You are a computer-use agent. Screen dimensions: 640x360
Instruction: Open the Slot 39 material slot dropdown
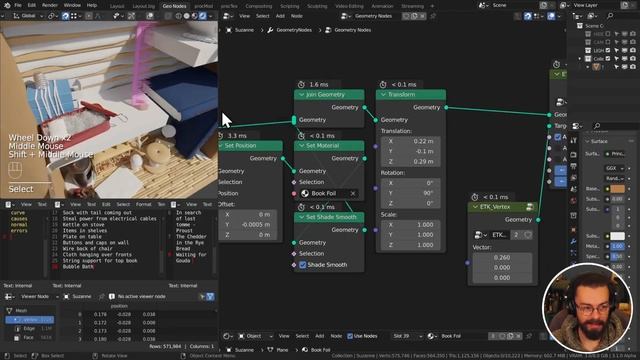pos(407,336)
